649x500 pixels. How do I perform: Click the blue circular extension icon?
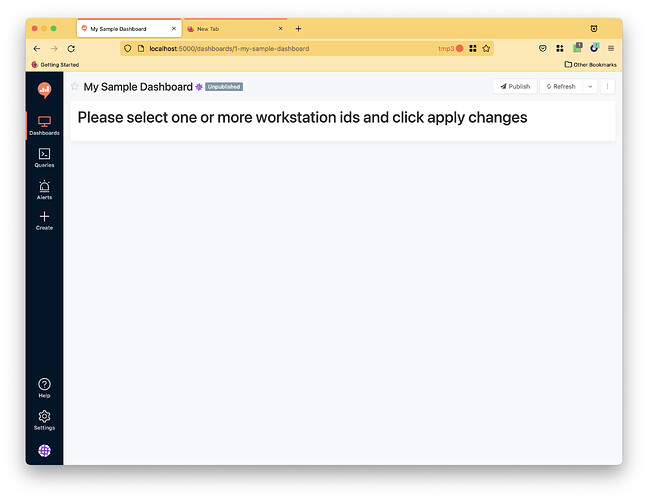594,48
